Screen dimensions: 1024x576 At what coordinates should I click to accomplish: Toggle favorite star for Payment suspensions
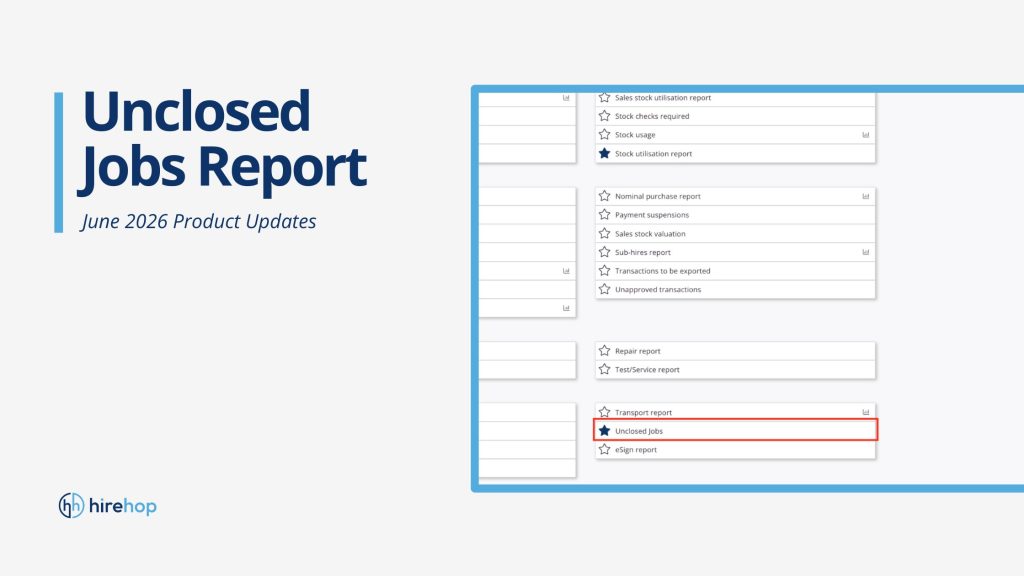(604, 214)
